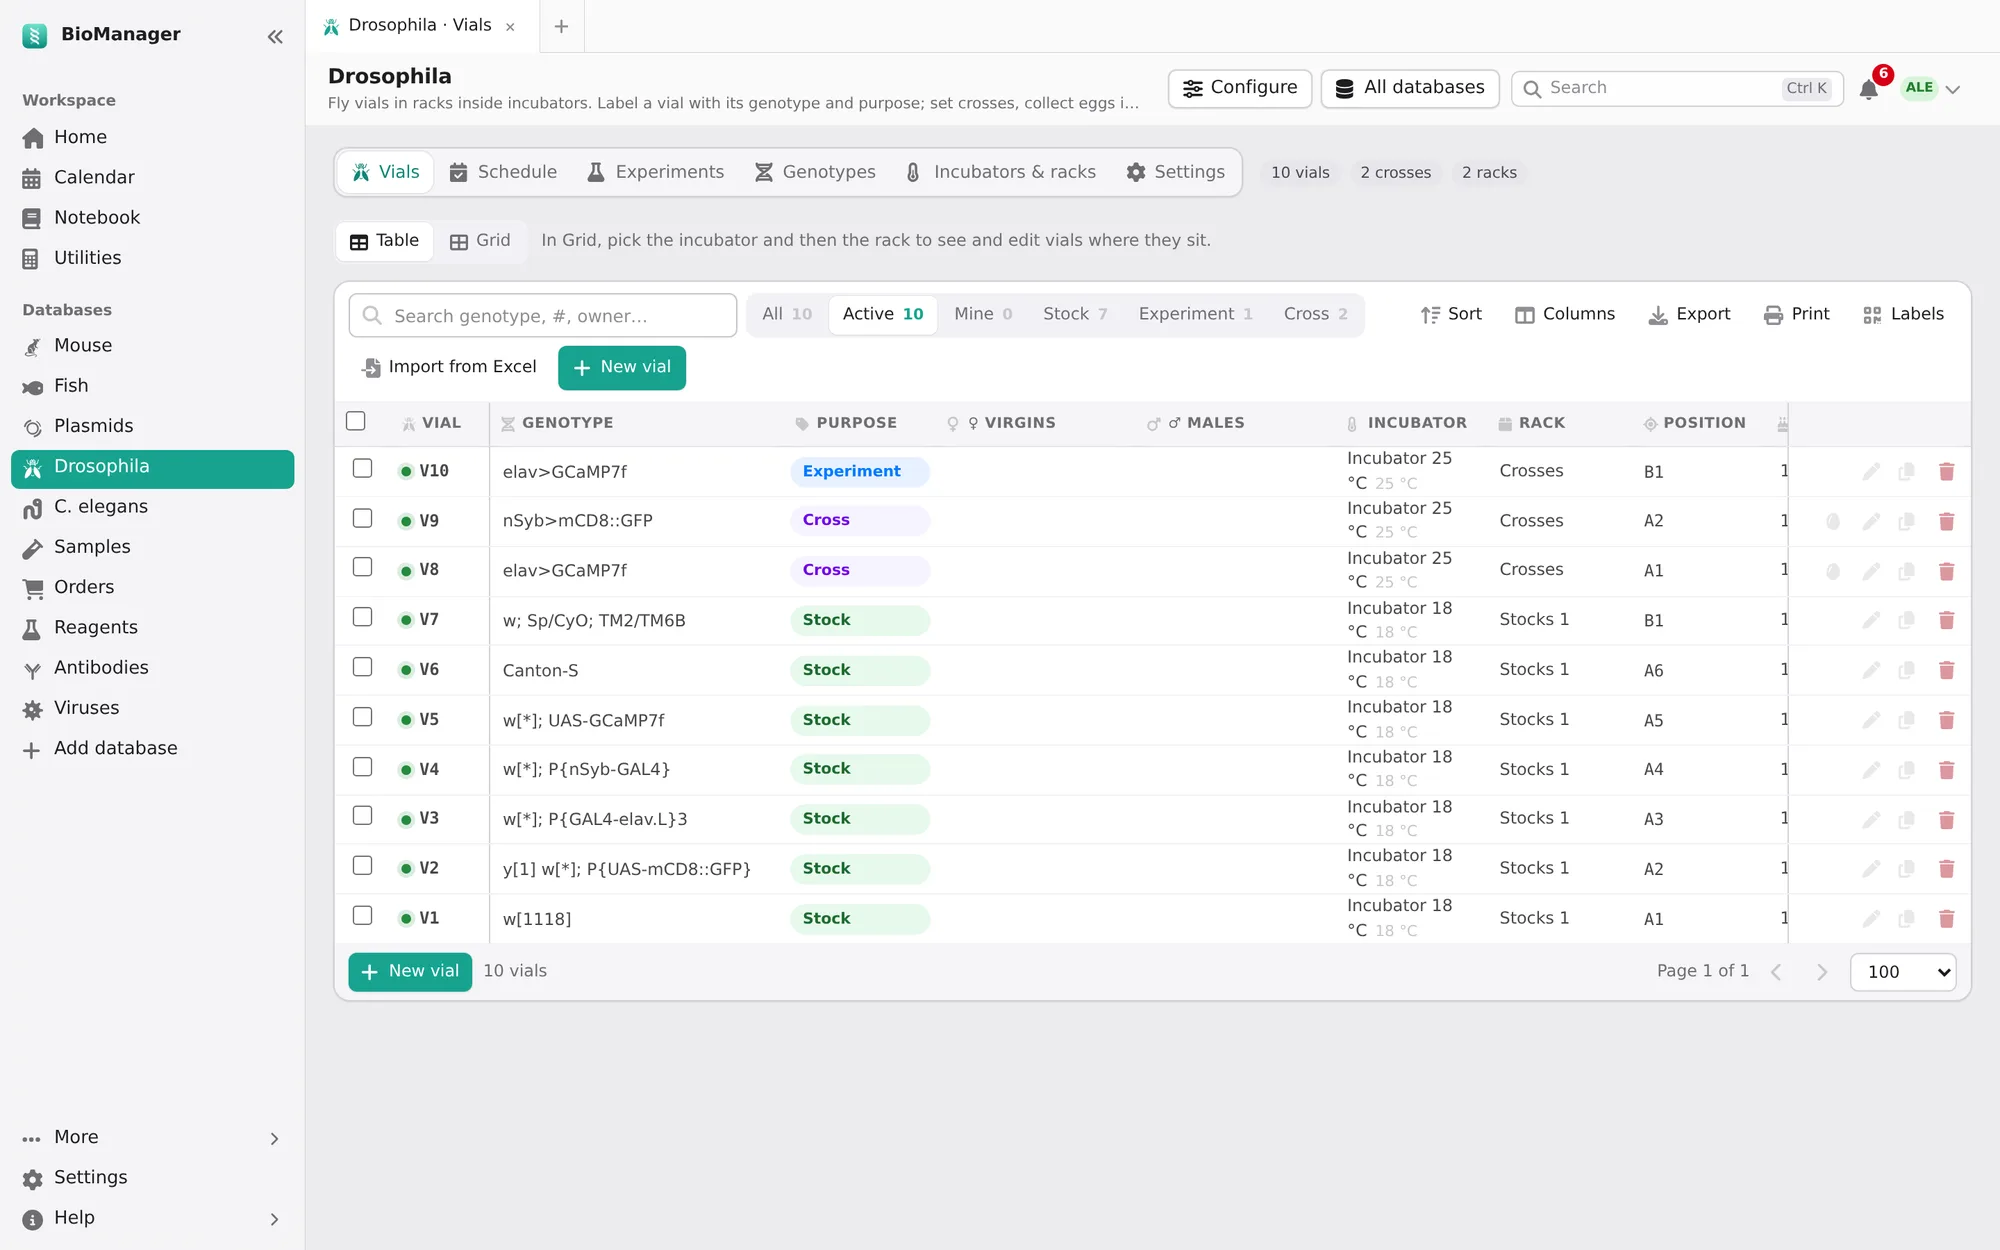2000x1250 pixels.
Task: Check the box for vial V10
Action: tap(363, 468)
